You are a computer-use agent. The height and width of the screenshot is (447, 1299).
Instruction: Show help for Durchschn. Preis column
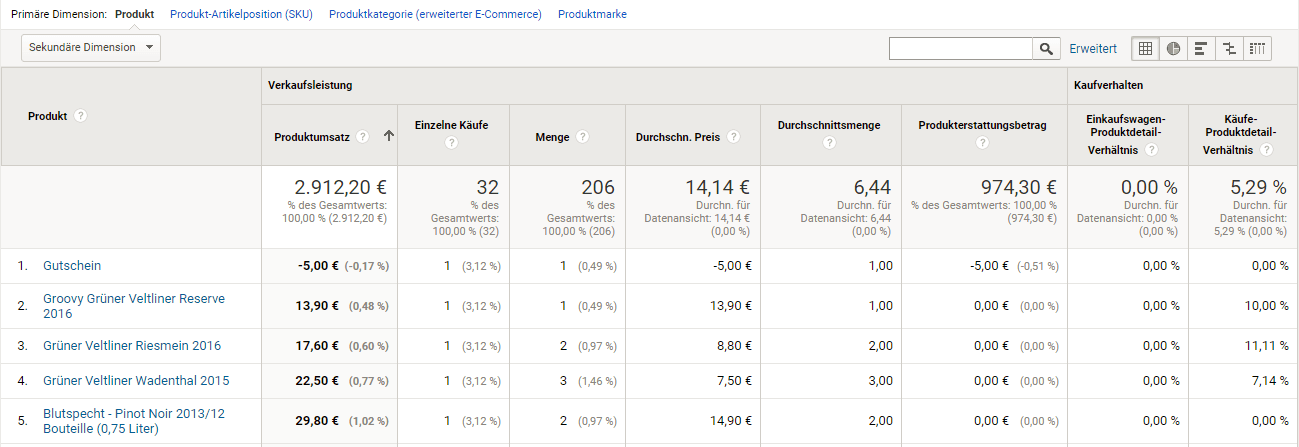[734, 137]
